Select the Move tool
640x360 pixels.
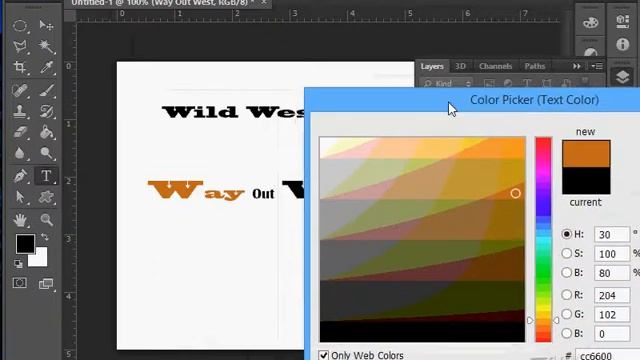click(x=46, y=26)
